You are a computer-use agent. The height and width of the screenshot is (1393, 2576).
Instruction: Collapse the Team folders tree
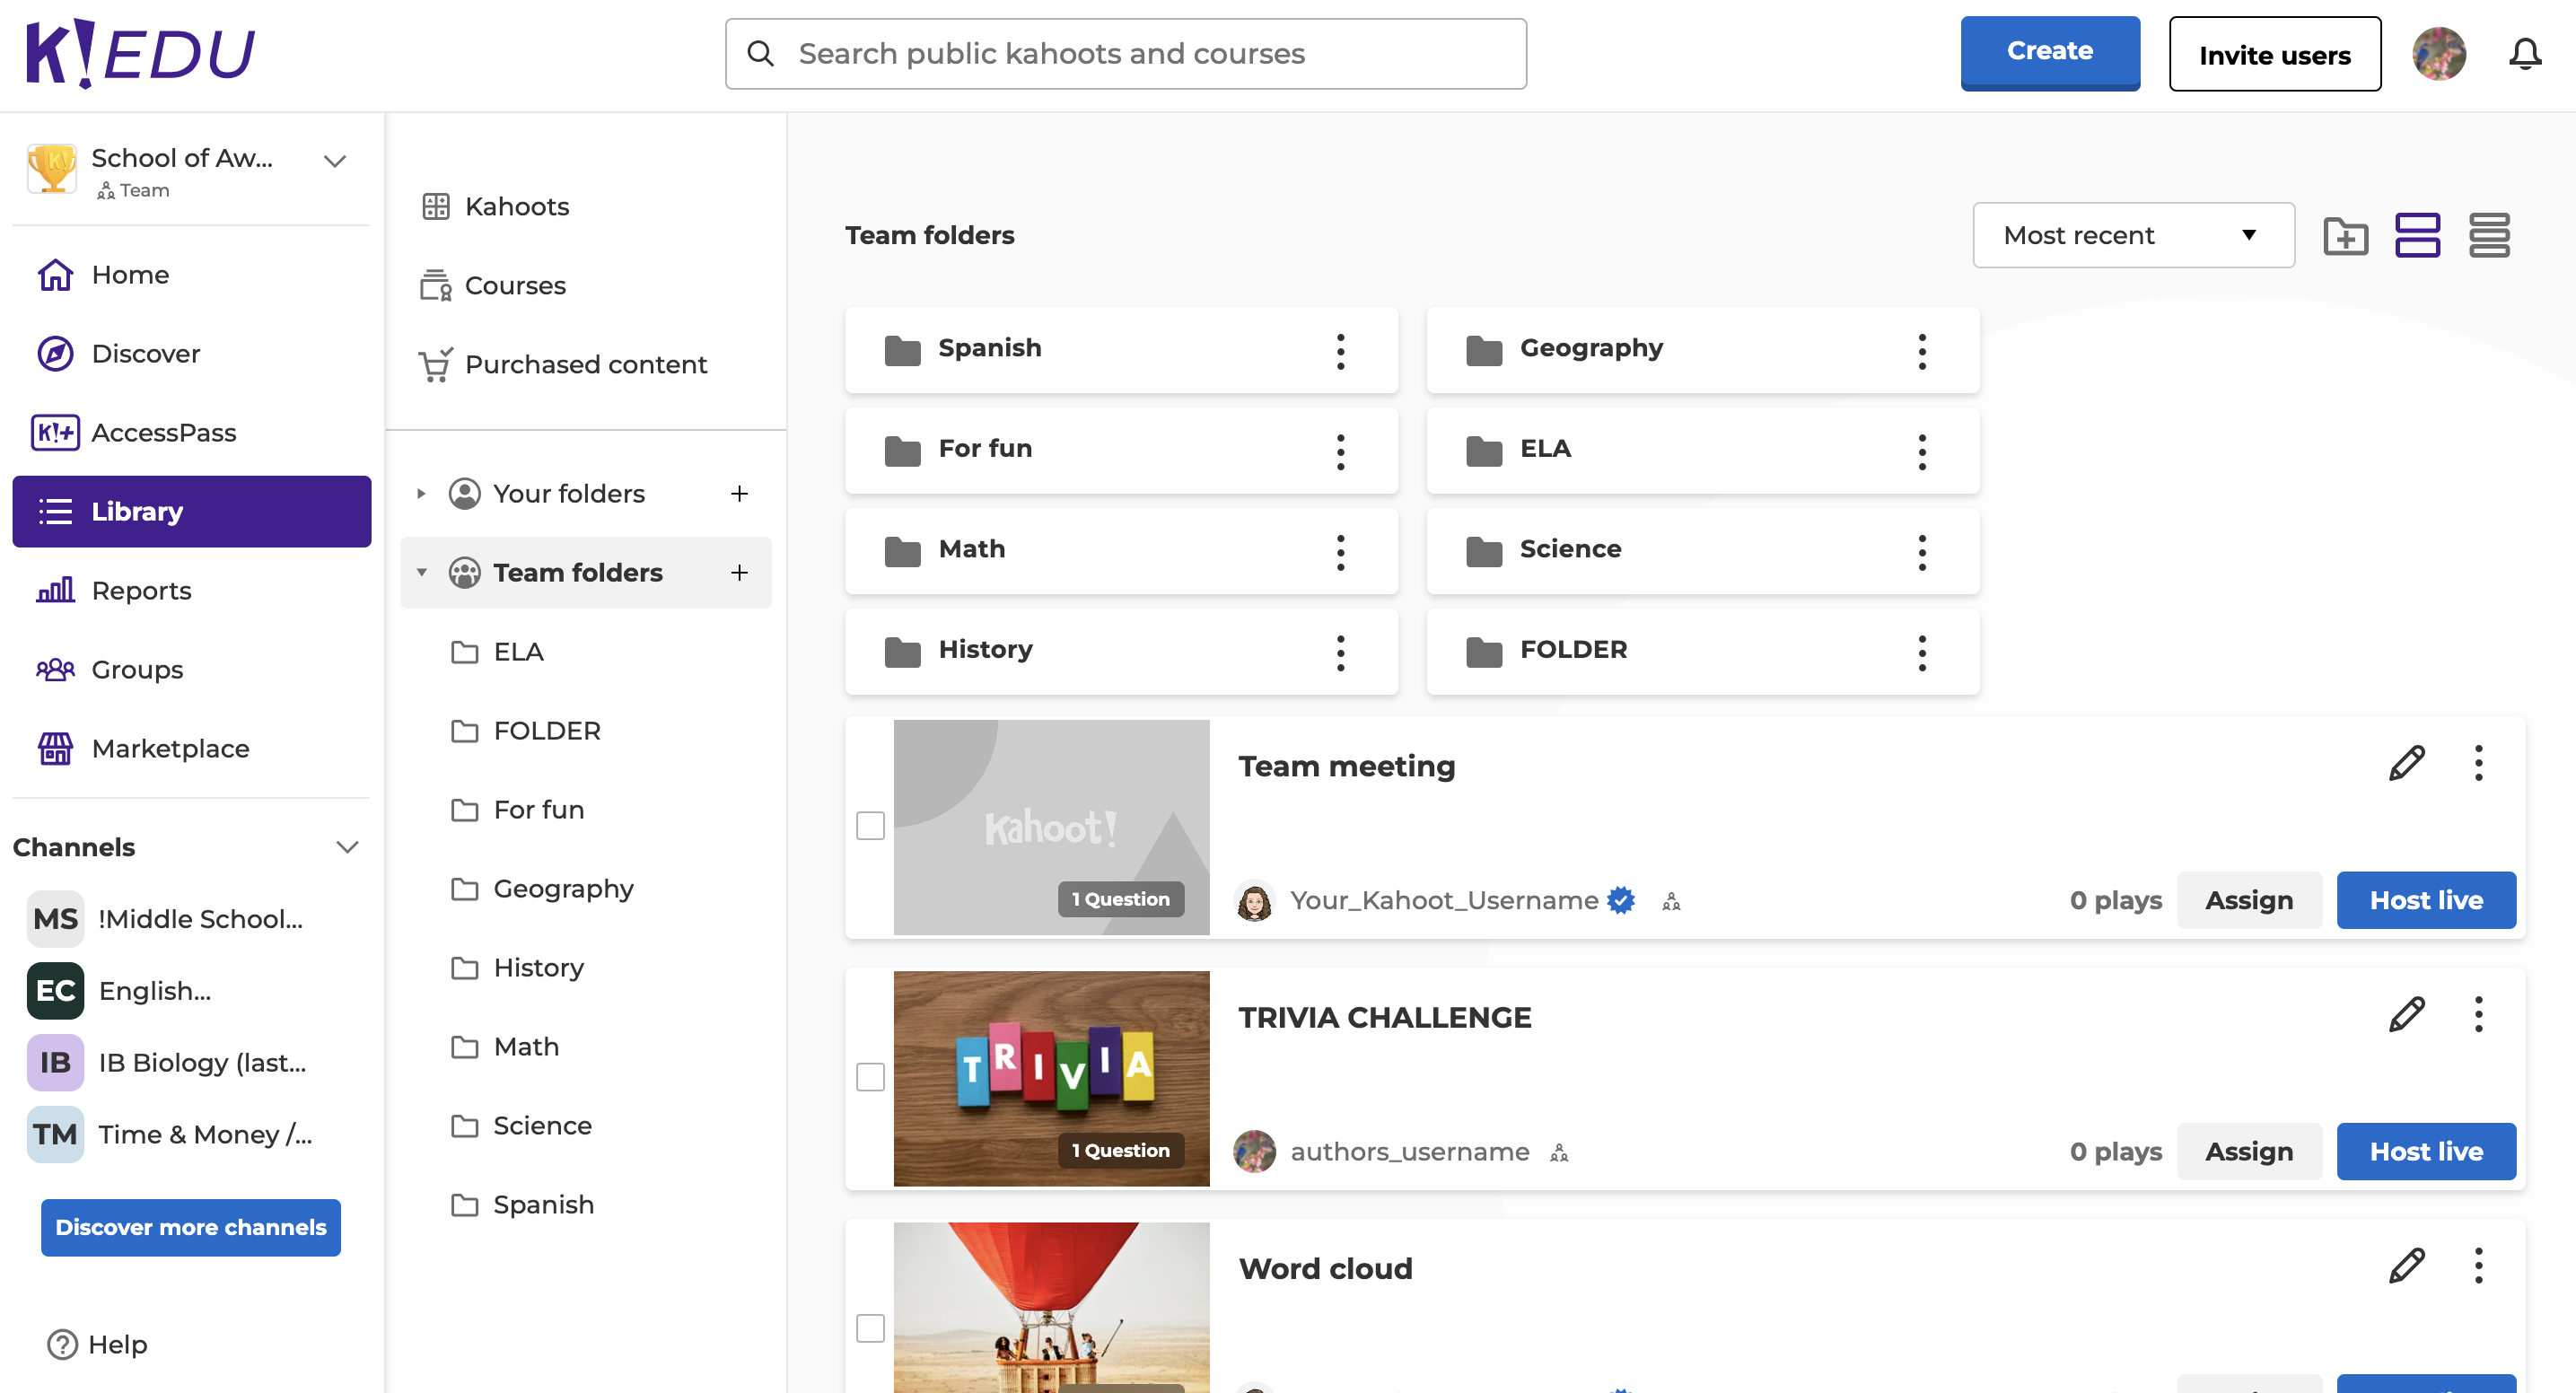point(421,572)
